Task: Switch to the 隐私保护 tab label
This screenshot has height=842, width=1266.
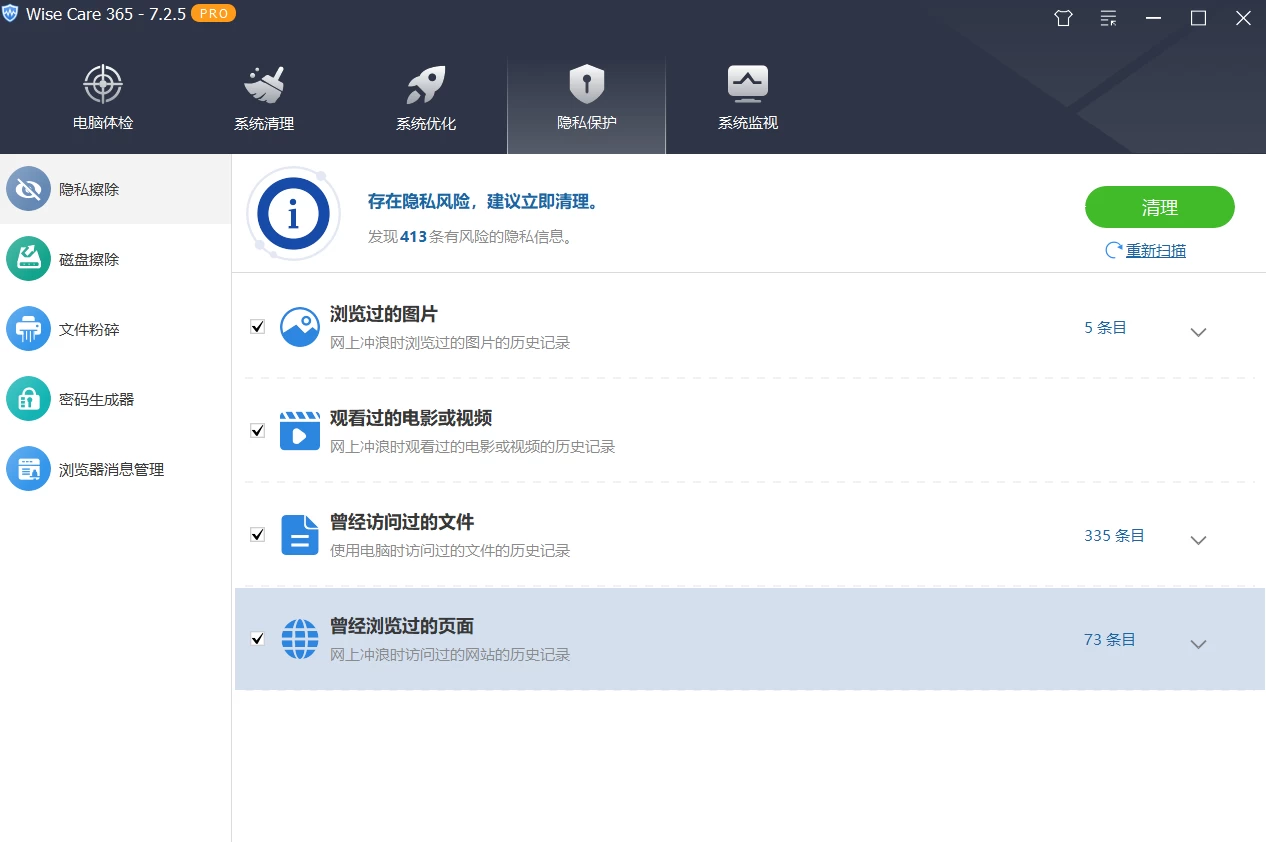Action: coord(587,123)
